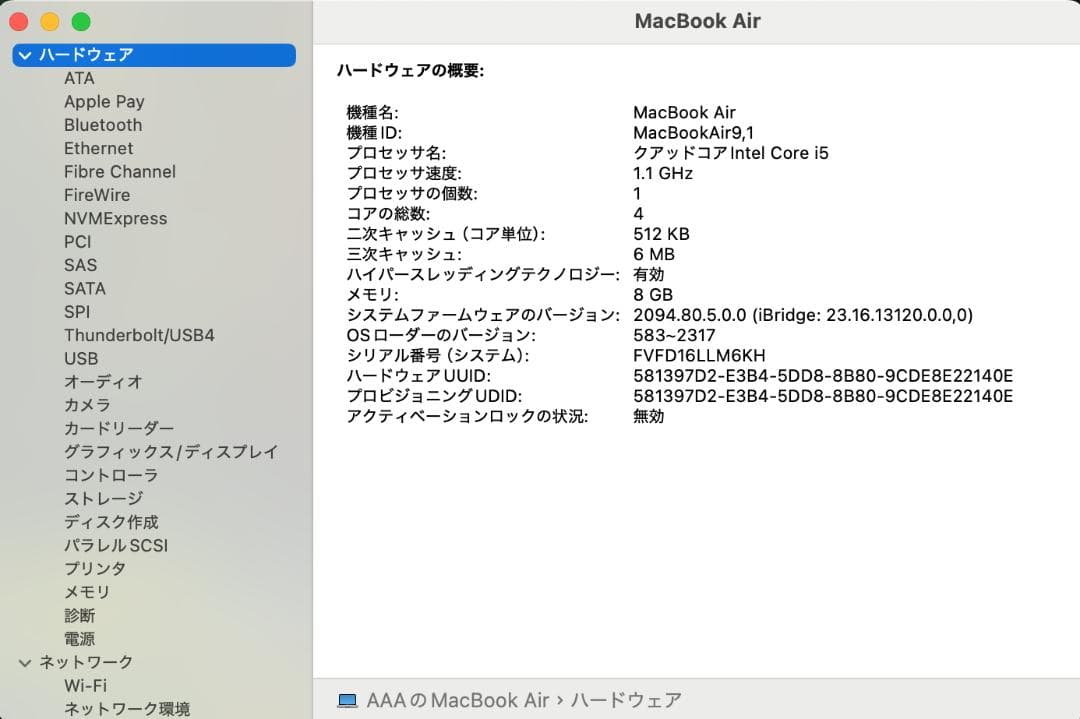Image resolution: width=1080 pixels, height=719 pixels.
Task: Click the 機種名 value MacBook Air
Action: click(684, 112)
